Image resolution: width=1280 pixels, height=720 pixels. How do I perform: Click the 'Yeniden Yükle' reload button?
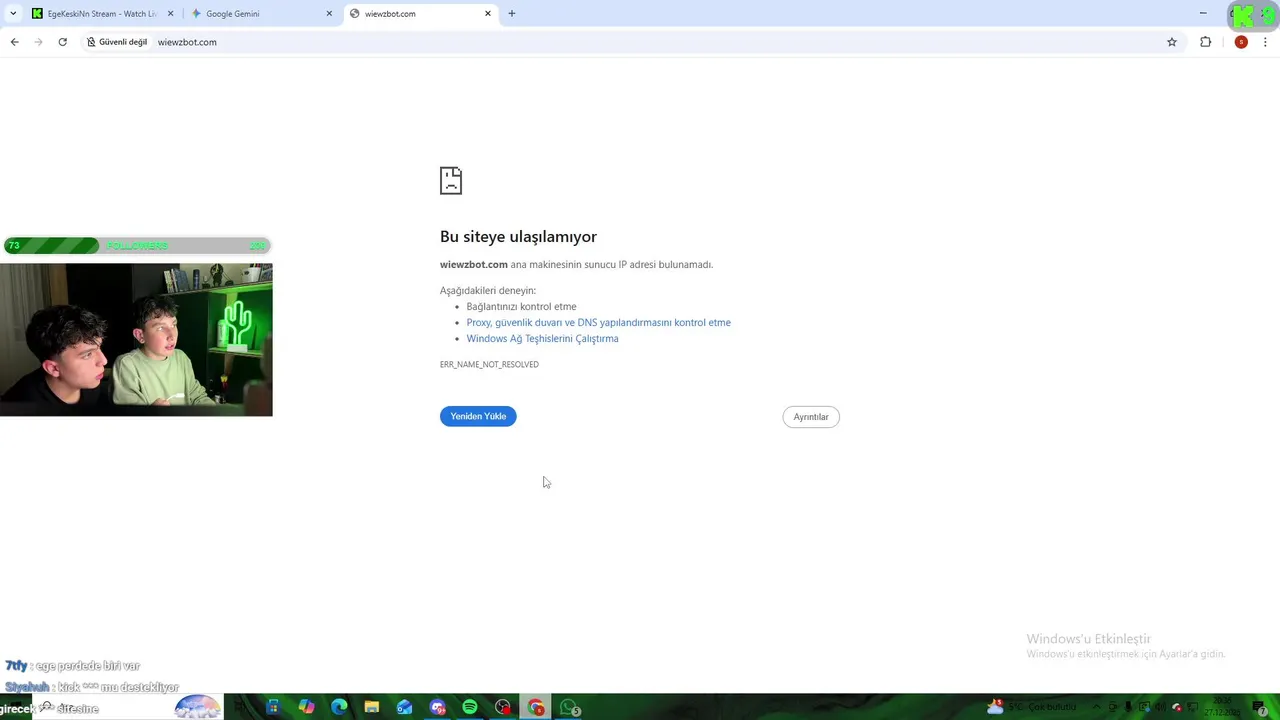point(478,416)
